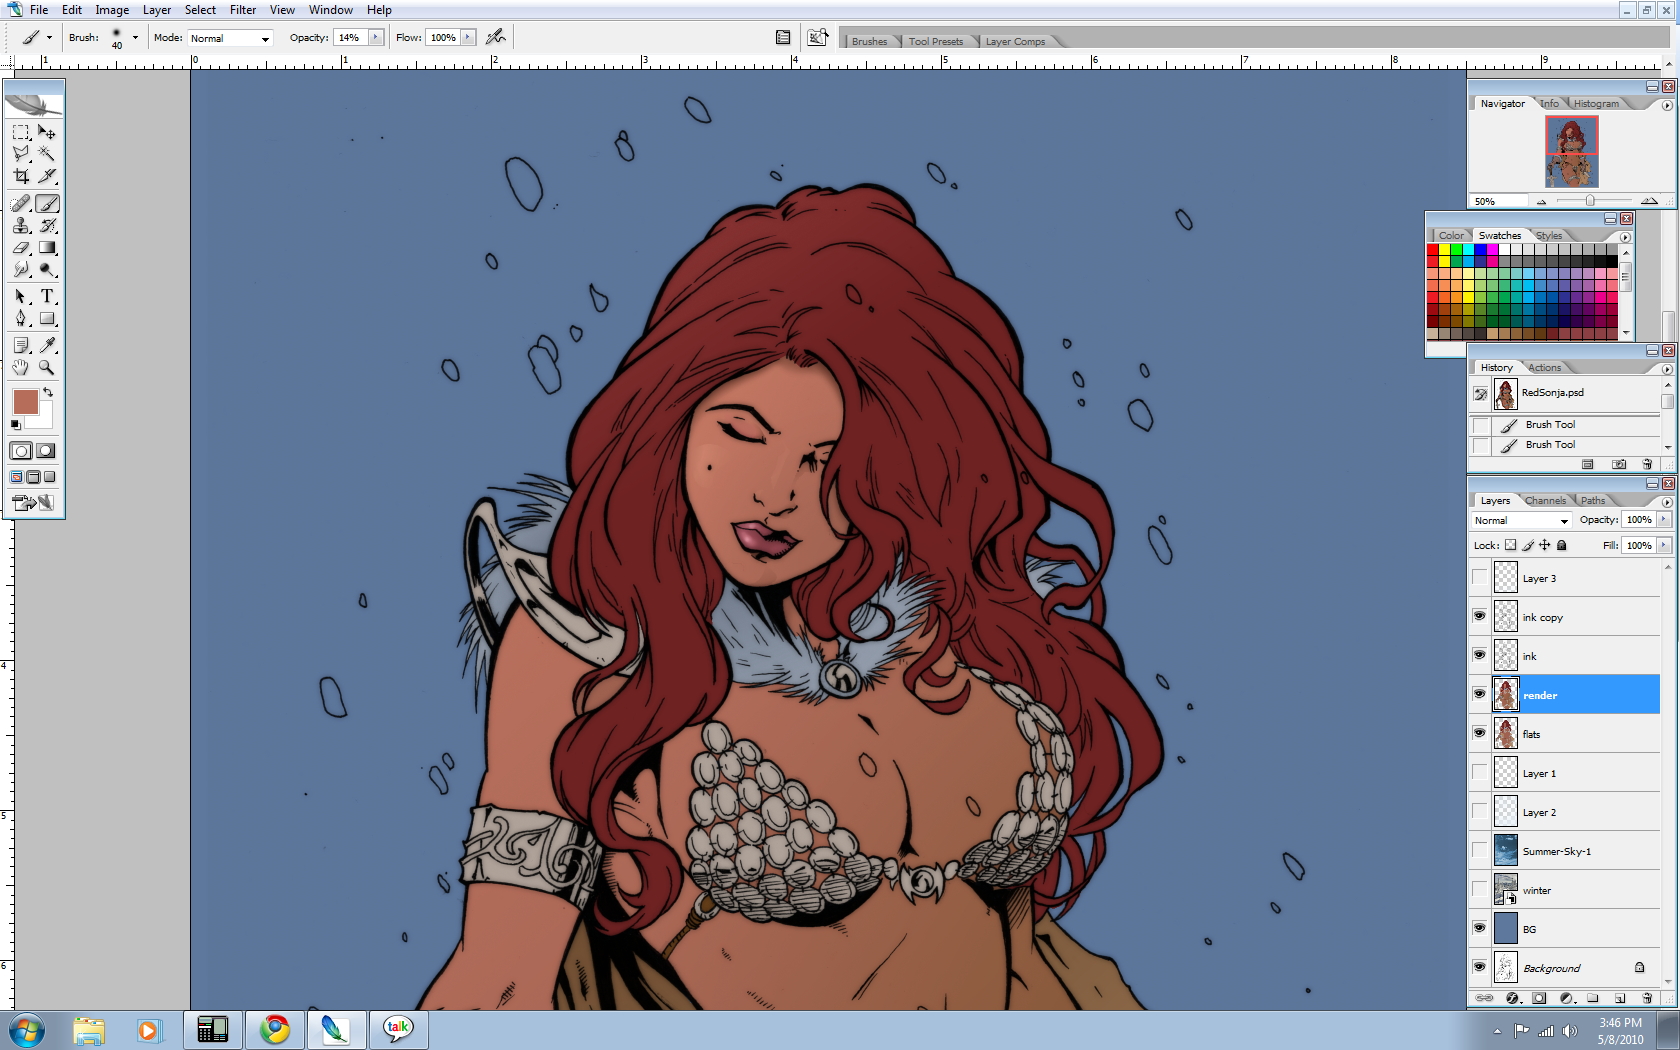This screenshot has width=1680, height=1050.
Task: Open the Select menu
Action: (x=200, y=10)
